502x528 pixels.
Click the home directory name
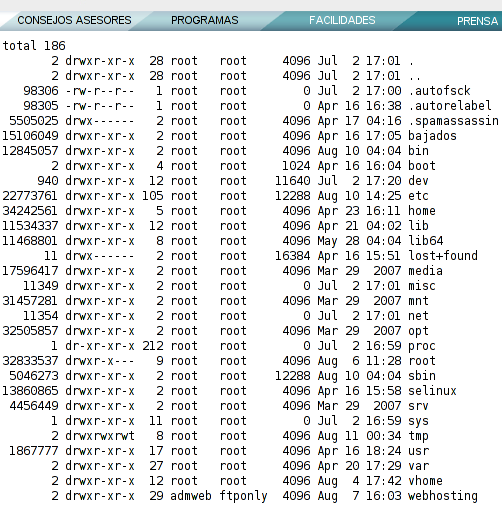tap(422, 210)
